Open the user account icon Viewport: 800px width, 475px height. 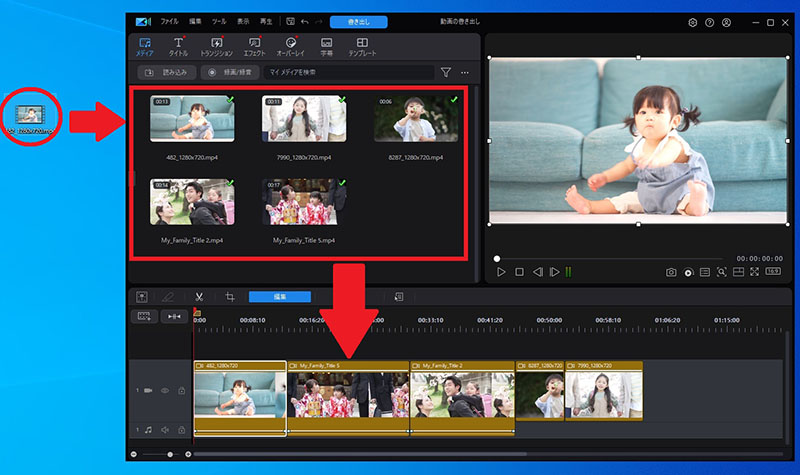click(727, 22)
